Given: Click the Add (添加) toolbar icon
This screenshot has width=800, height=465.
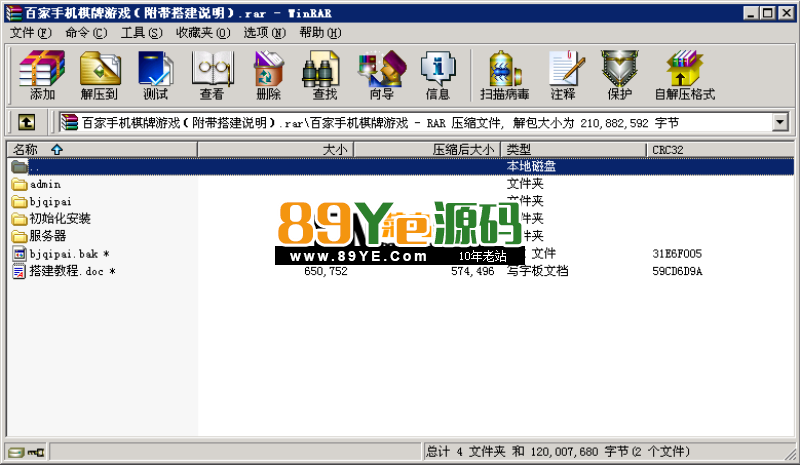Looking at the screenshot, I should coord(42,75).
